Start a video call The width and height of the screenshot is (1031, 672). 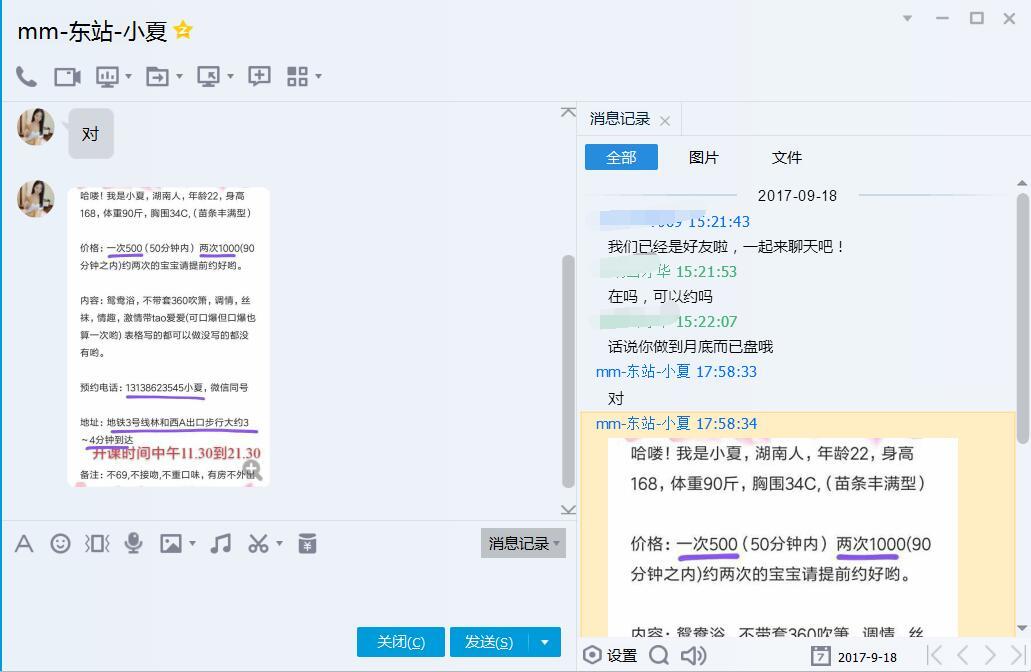tap(67, 77)
